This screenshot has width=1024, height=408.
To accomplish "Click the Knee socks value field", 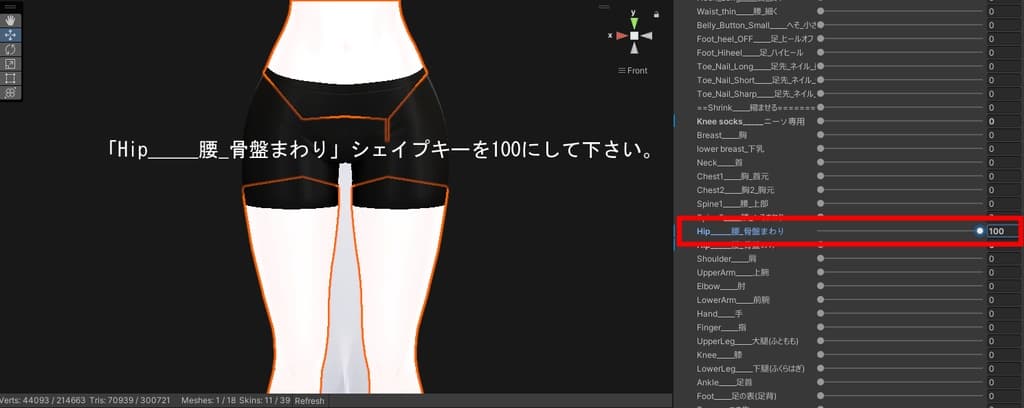I will (1003, 121).
